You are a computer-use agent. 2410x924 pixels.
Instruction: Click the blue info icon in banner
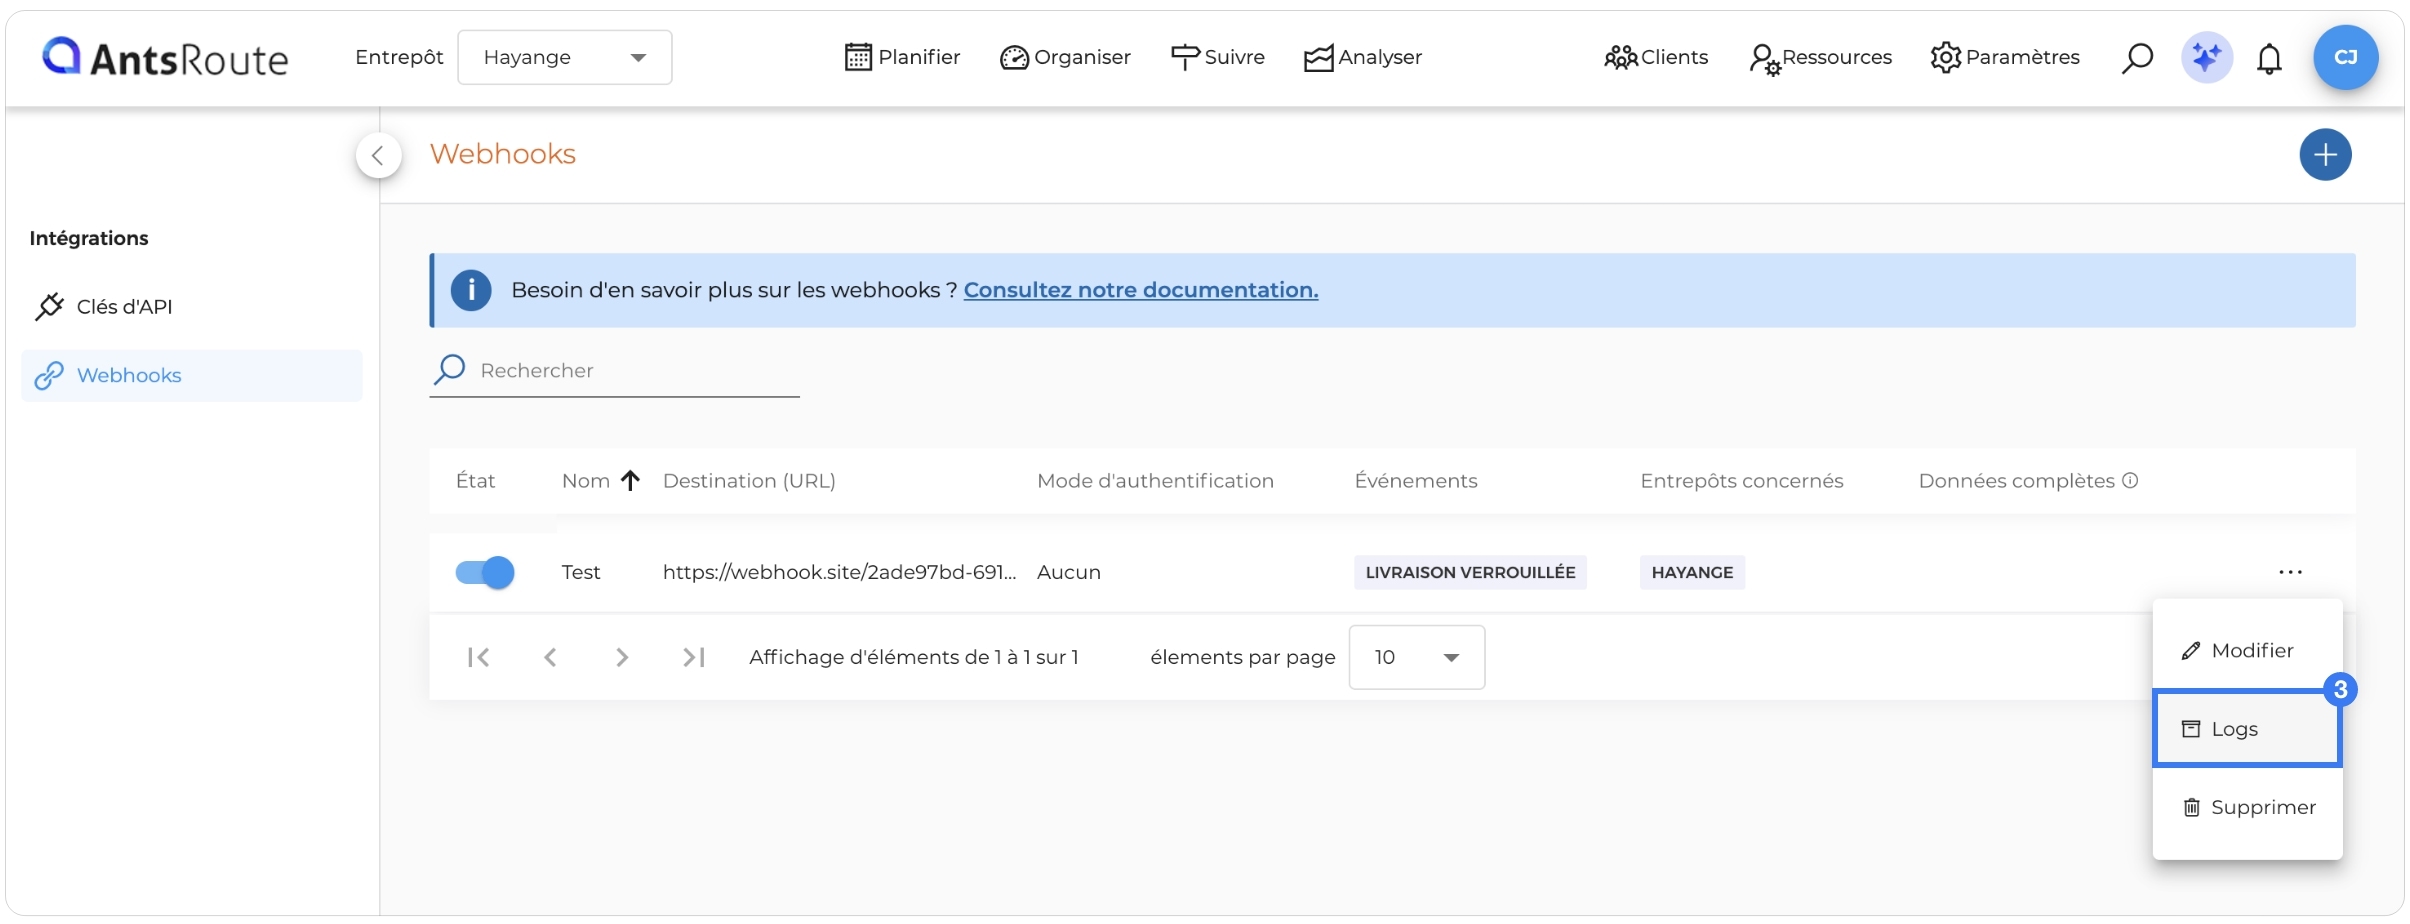[471, 290]
